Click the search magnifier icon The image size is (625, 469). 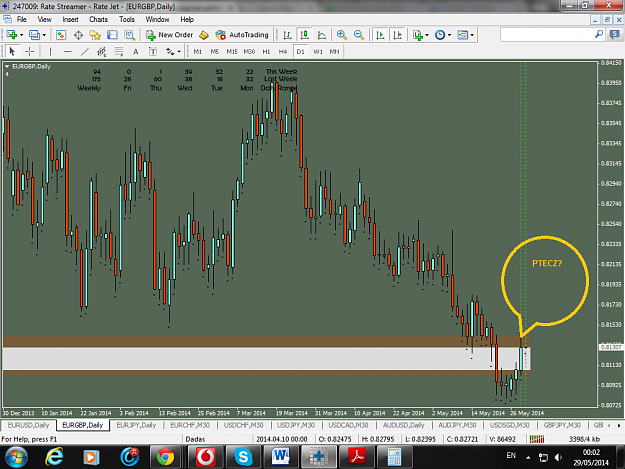tap(599, 35)
